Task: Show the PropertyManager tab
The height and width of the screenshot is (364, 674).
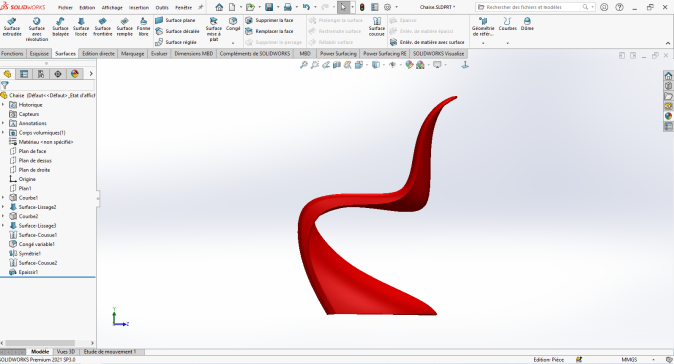Action: point(24,74)
